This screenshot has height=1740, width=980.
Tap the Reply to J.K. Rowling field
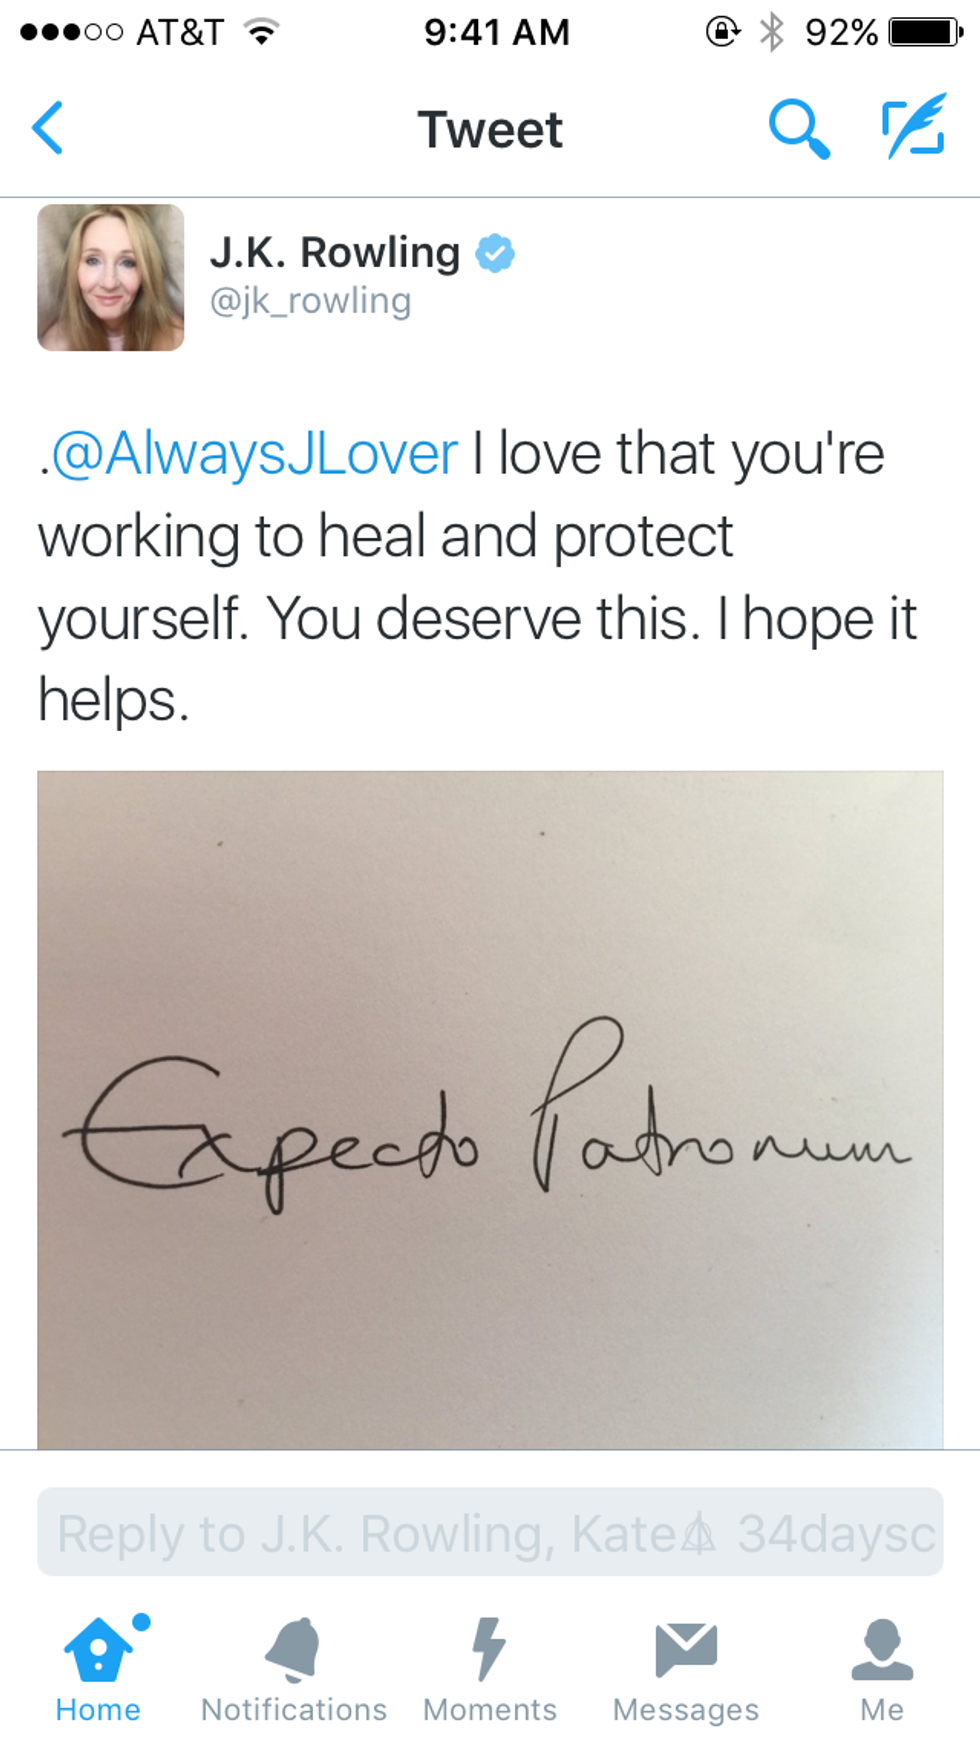tap(490, 1532)
